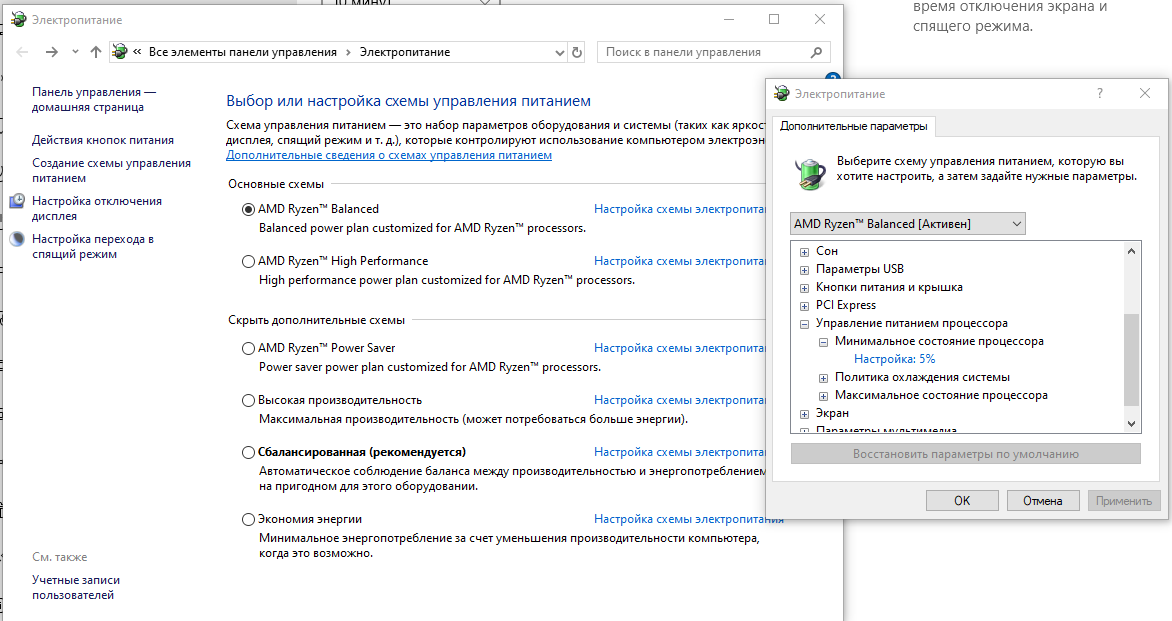This screenshot has height=621, width=1172.
Task: Click the settings tree scrollbar down arrow
Action: [x=1132, y=424]
